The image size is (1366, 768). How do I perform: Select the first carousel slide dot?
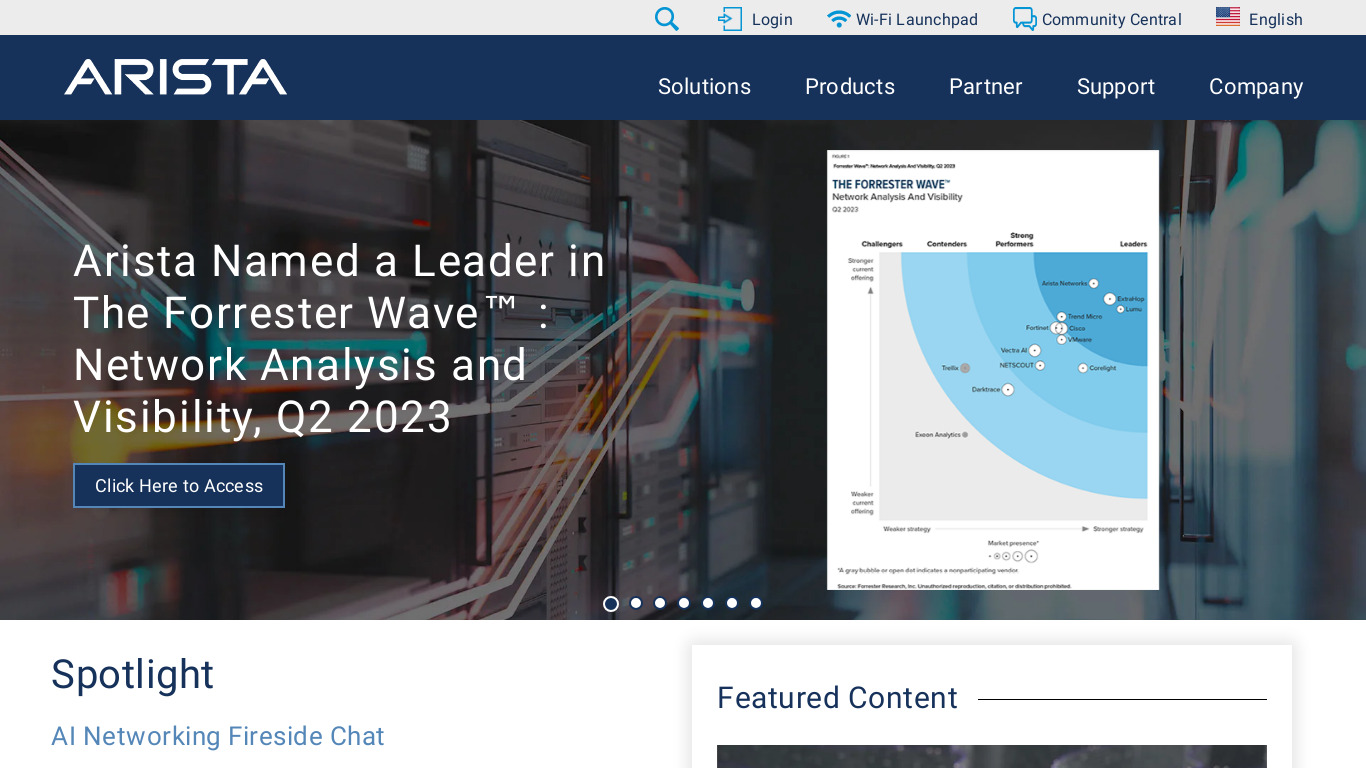(x=611, y=603)
